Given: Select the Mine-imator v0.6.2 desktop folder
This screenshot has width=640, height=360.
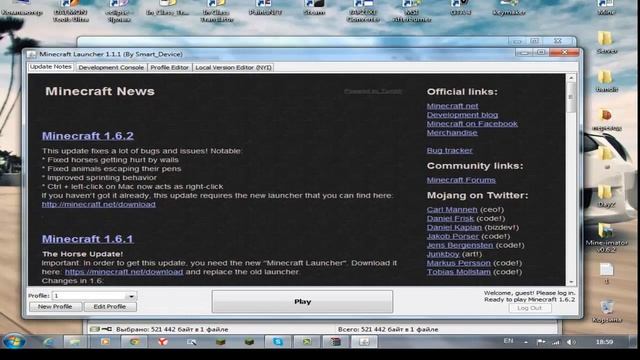Looking at the screenshot, I should pos(606,237).
